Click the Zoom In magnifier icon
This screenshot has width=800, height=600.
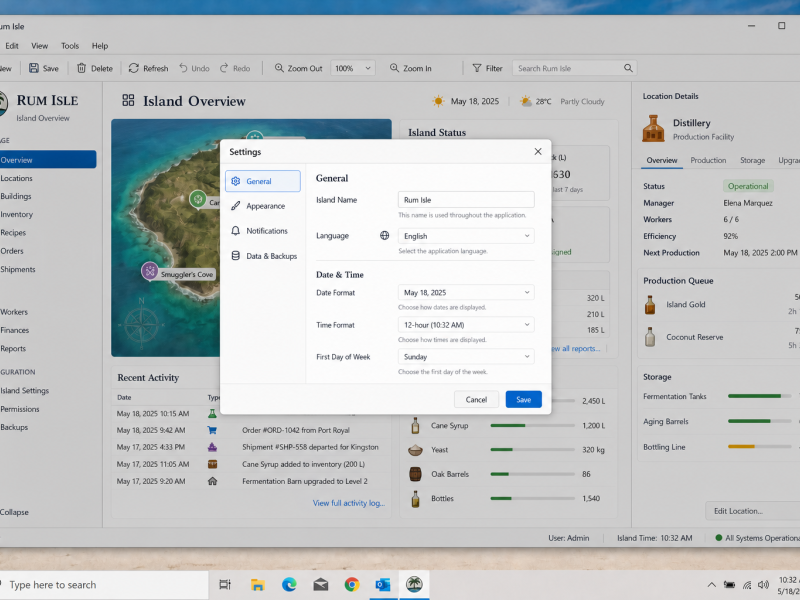point(394,68)
